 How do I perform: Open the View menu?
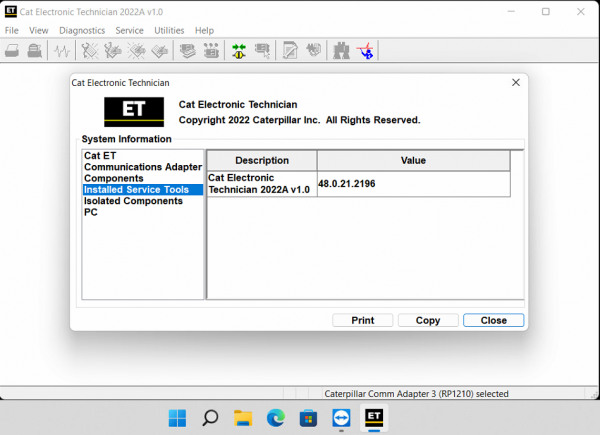click(39, 31)
